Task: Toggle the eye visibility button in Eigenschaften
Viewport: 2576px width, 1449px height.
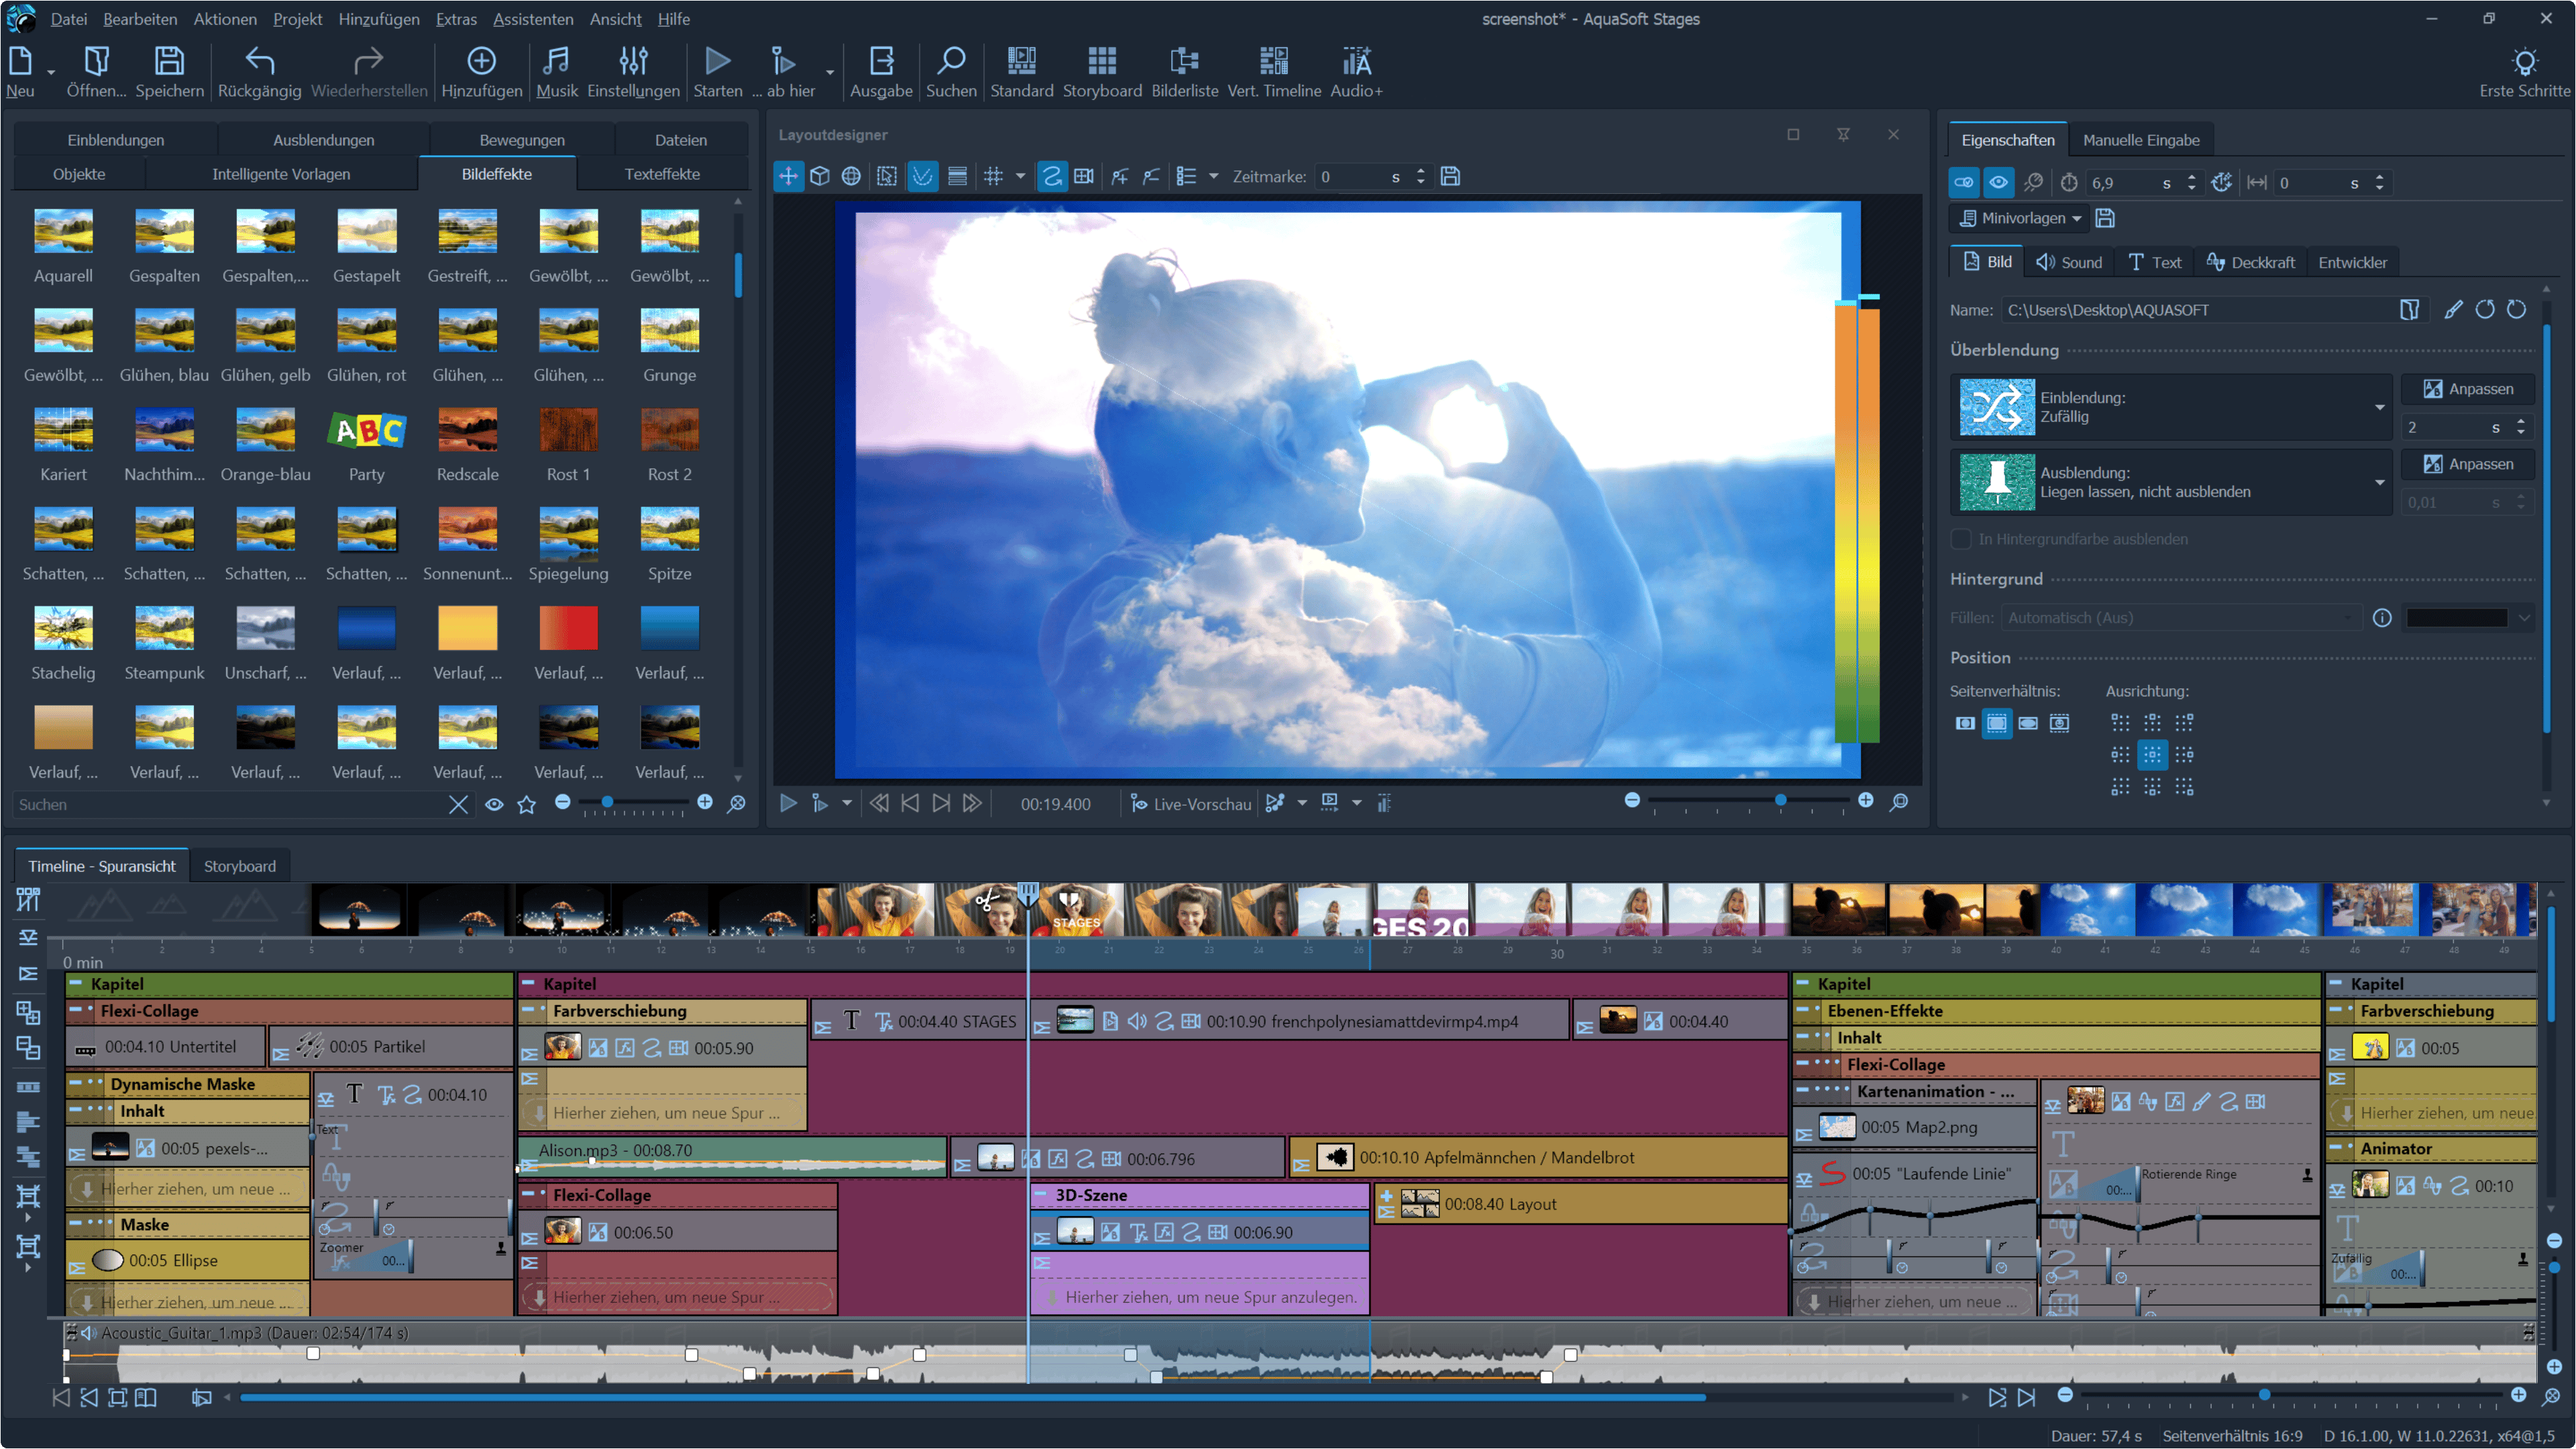Action: pos(1998,183)
